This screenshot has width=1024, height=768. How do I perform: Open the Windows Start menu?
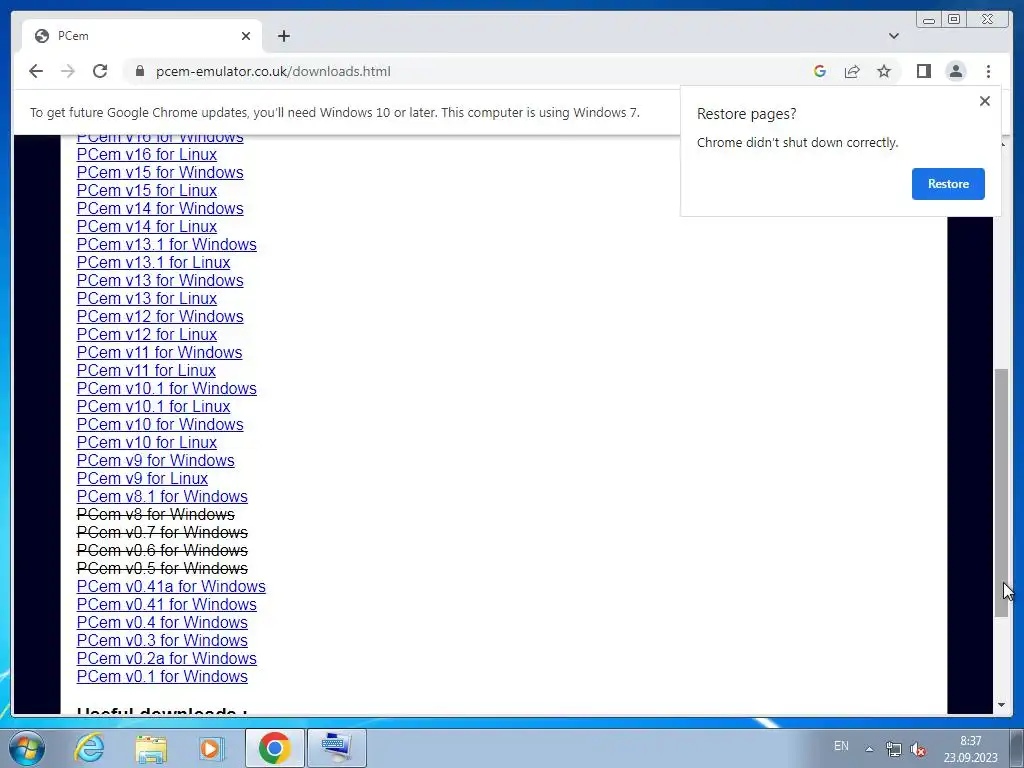(27, 748)
